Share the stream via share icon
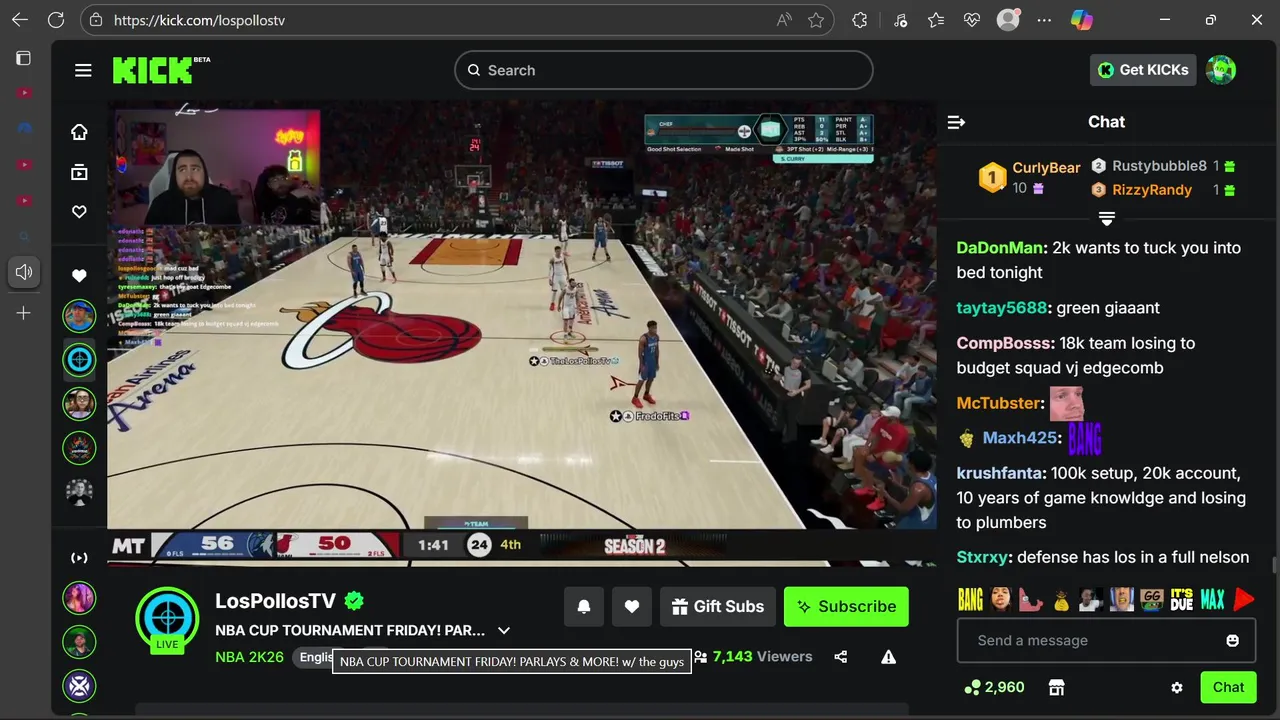The image size is (1280, 720). [x=840, y=657]
